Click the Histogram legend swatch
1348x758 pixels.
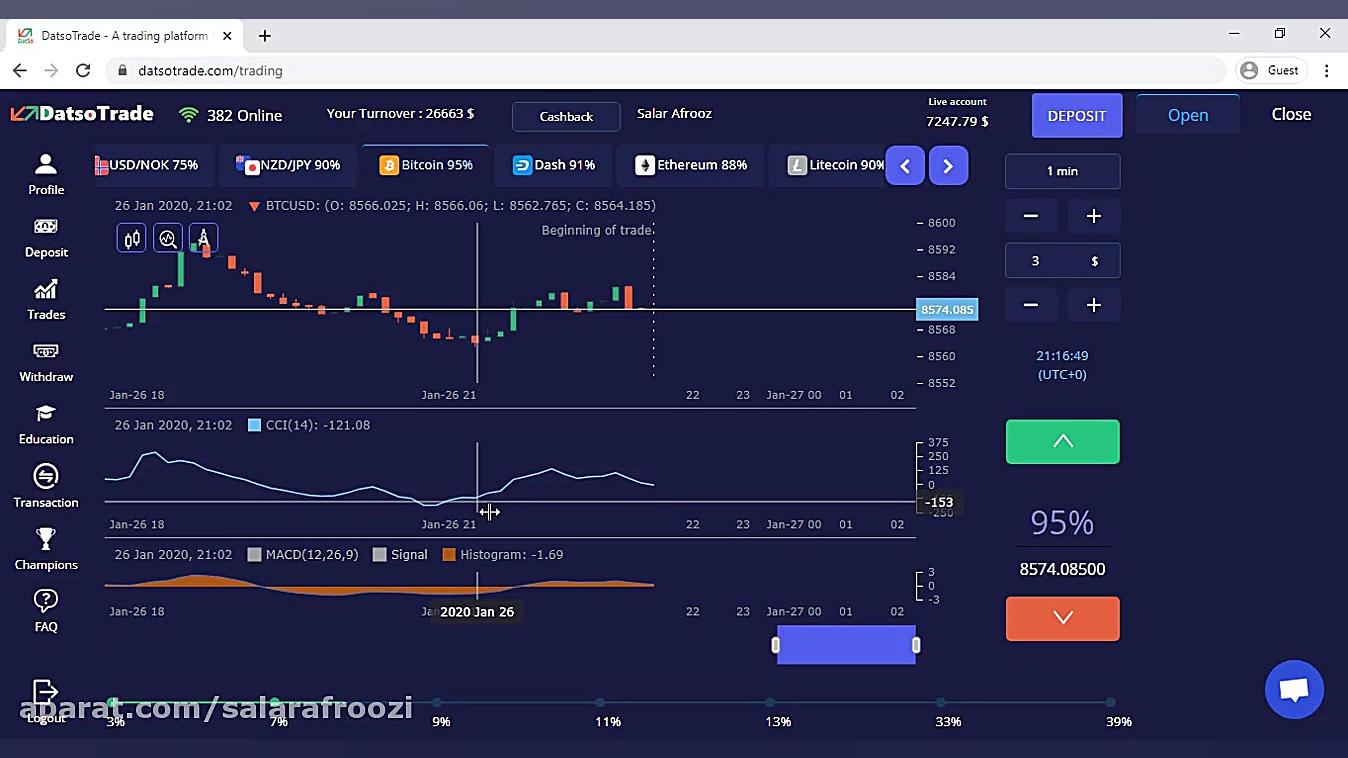point(449,554)
